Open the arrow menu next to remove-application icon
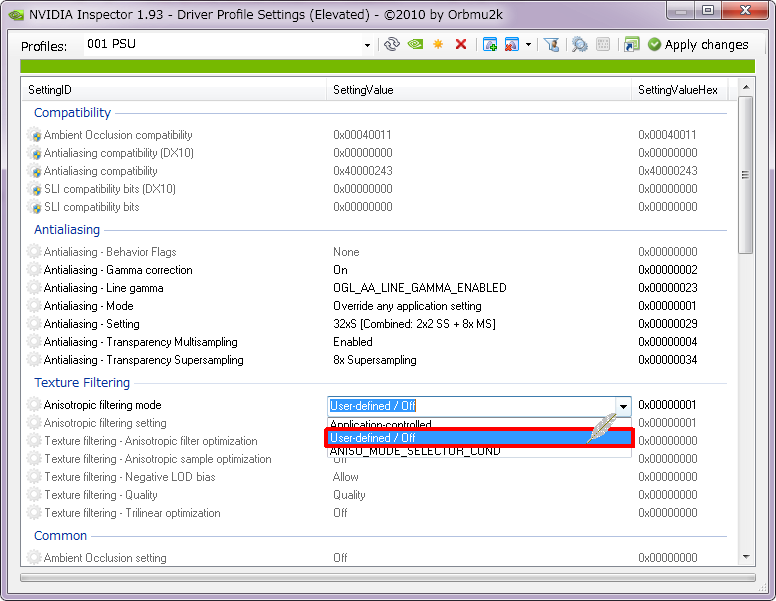The image size is (776, 601). pyautogui.click(x=529, y=45)
